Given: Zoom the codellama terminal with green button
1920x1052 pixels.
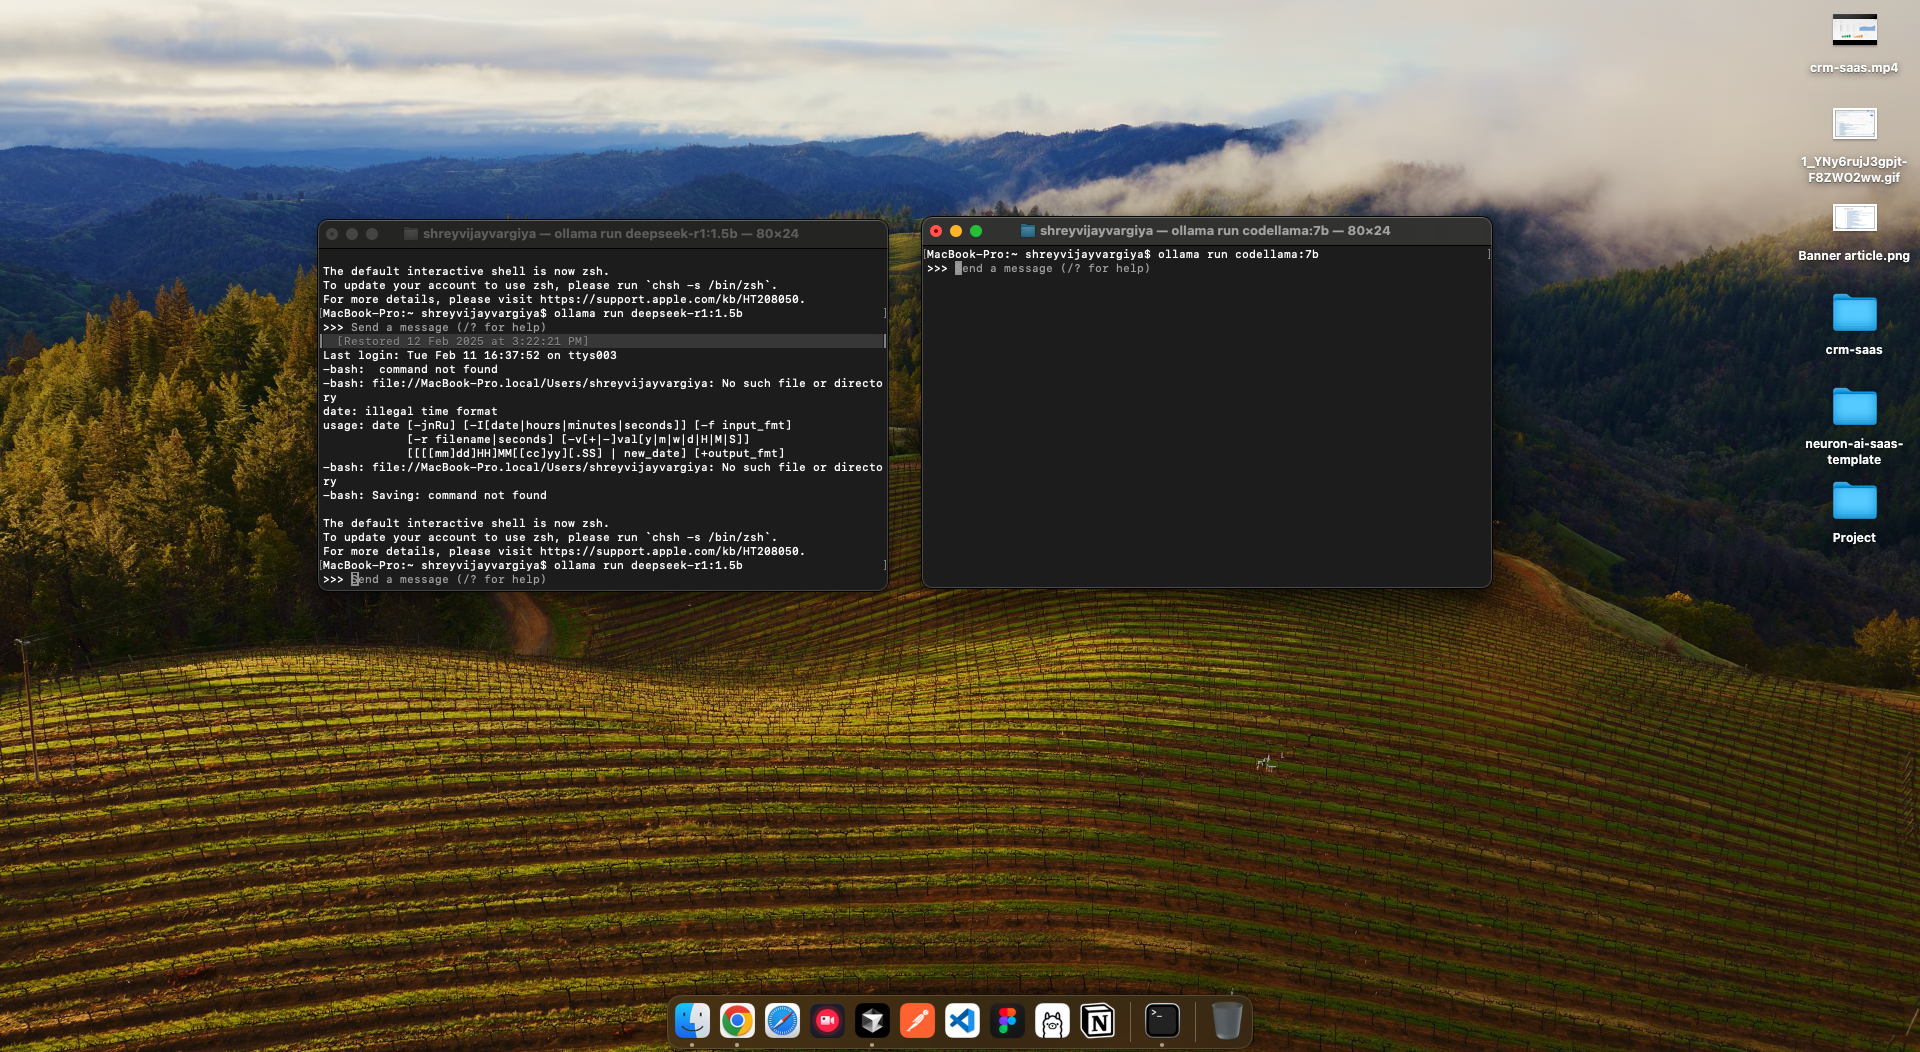Looking at the screenshot, I should [x=976, y=230].
